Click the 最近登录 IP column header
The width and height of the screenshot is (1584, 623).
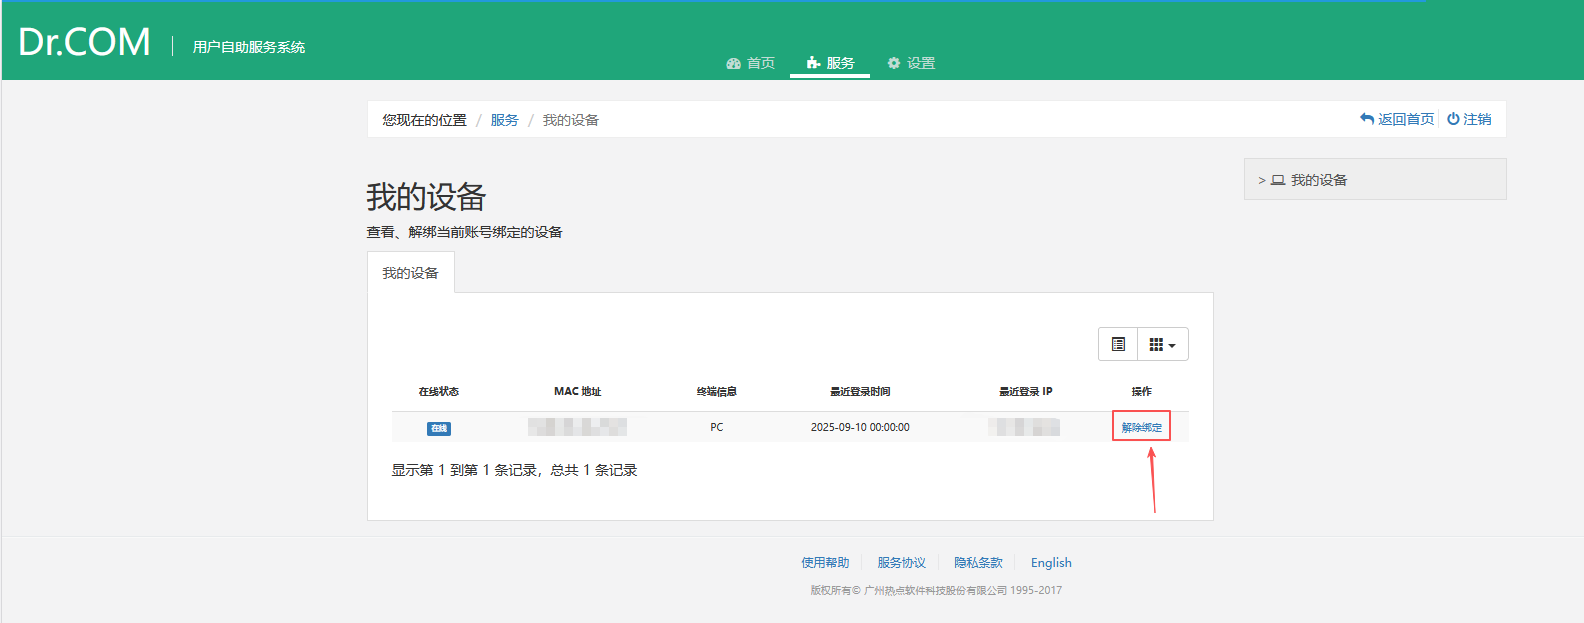[x=1025, y=391]
